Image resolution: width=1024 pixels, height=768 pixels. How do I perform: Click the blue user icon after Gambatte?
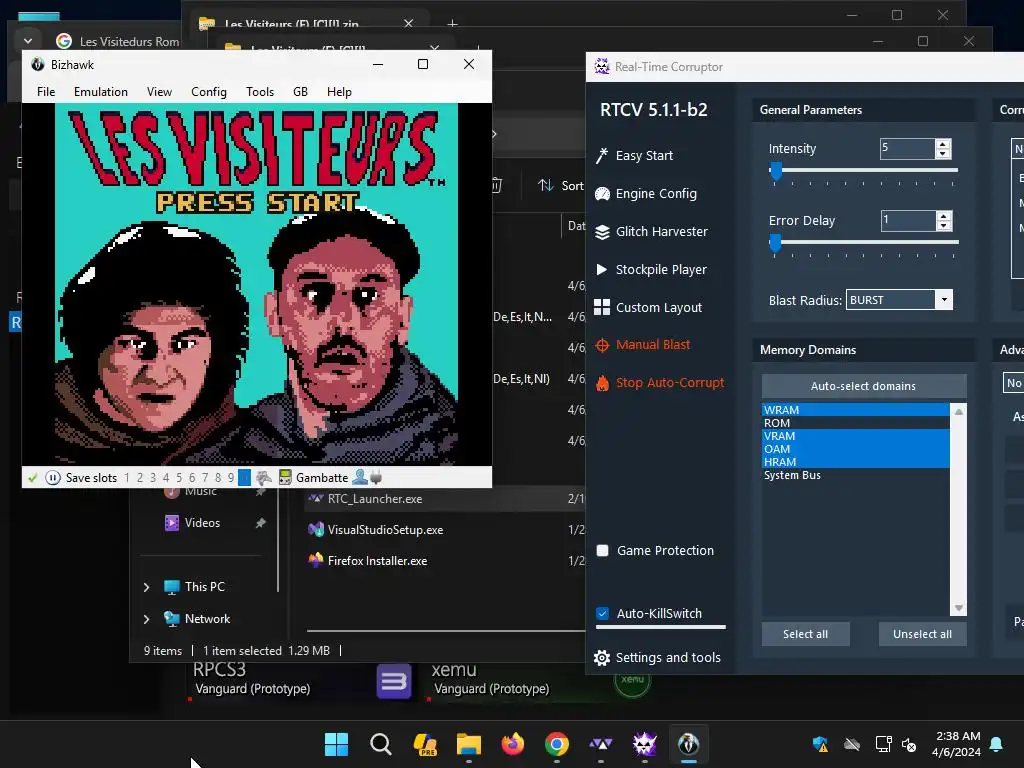tap(359, 477)
